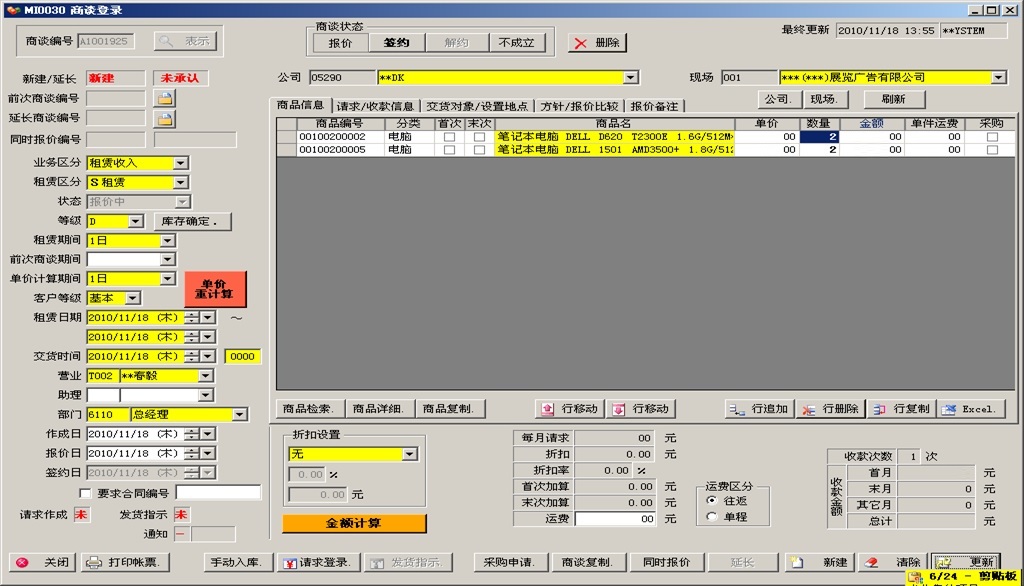Export the grid with Excel button
Screen dimensions: 1024x586
[x=970, y=409]
